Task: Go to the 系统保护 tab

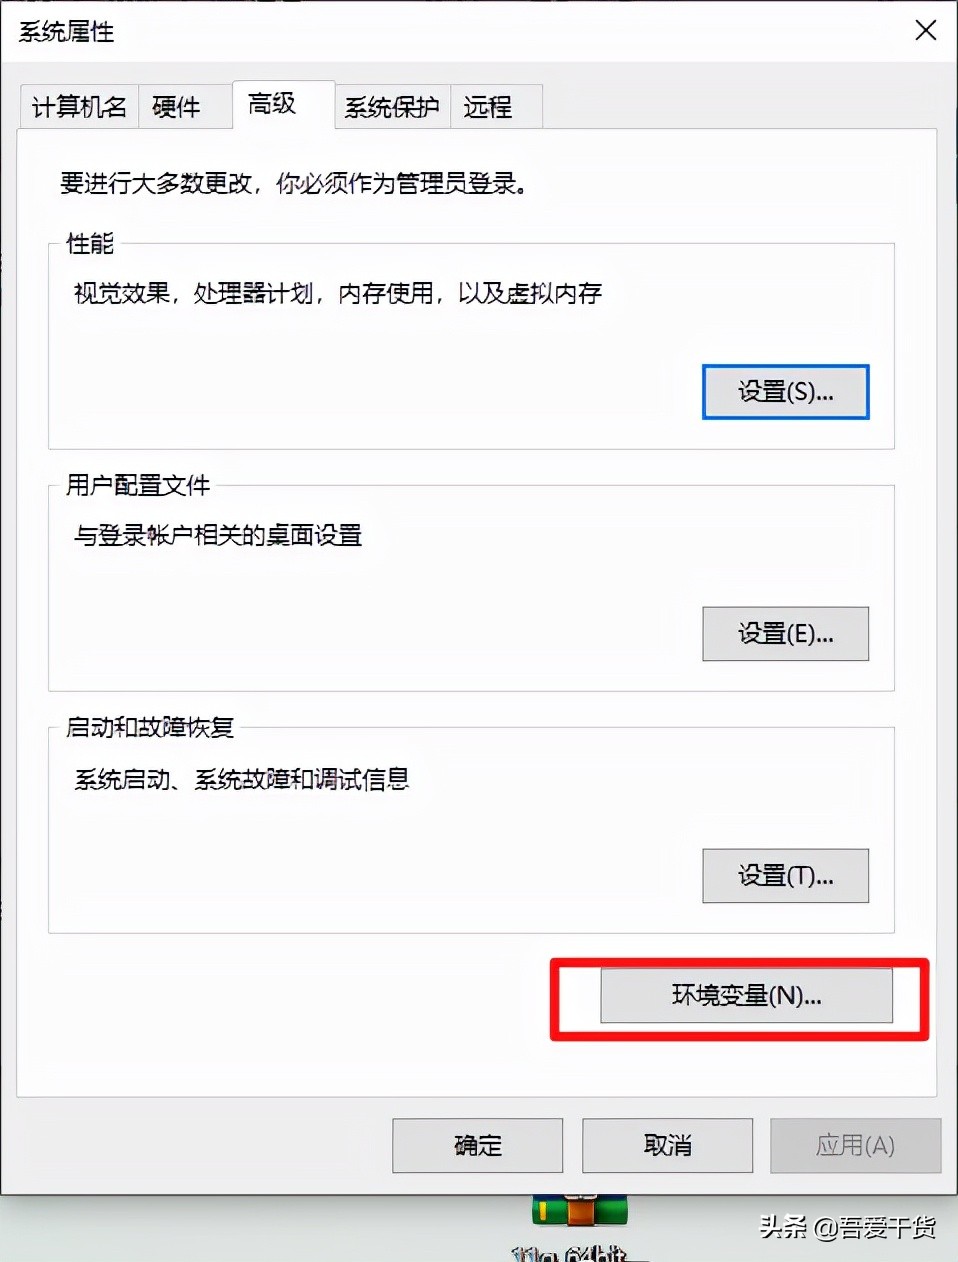Action: [392, 107]
